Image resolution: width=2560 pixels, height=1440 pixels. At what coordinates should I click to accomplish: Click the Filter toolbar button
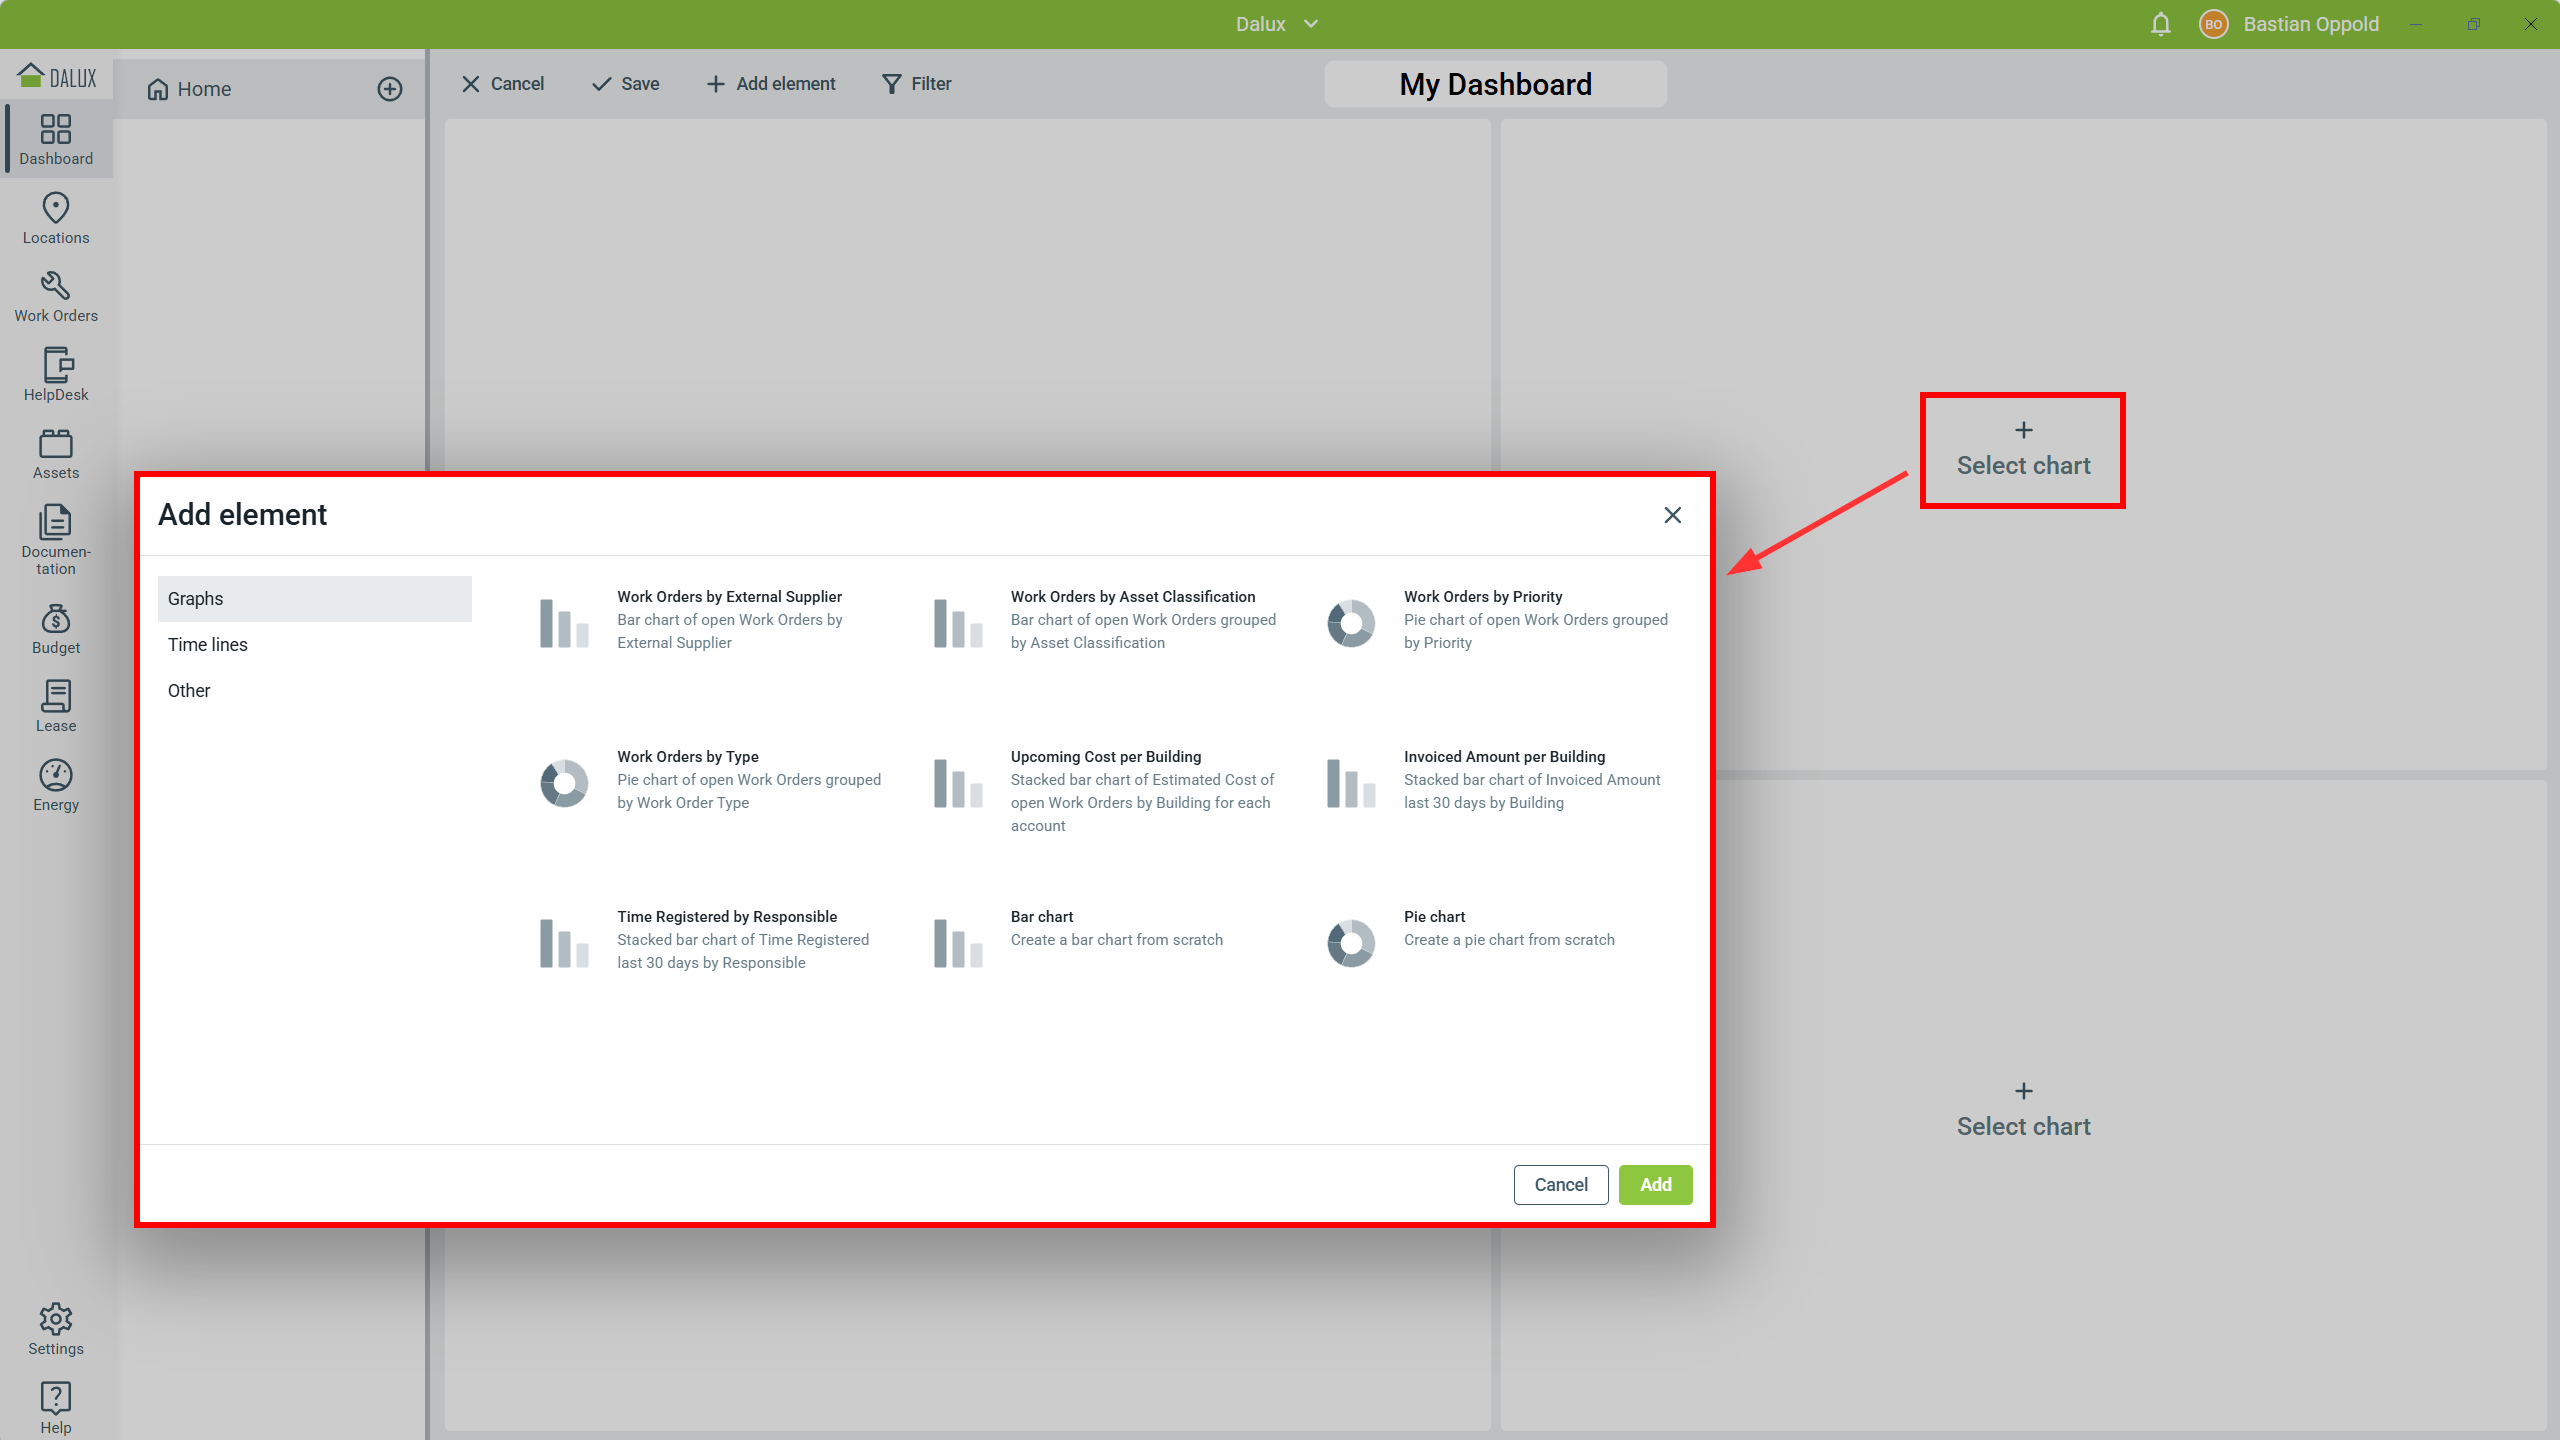(x=916, y=84)
